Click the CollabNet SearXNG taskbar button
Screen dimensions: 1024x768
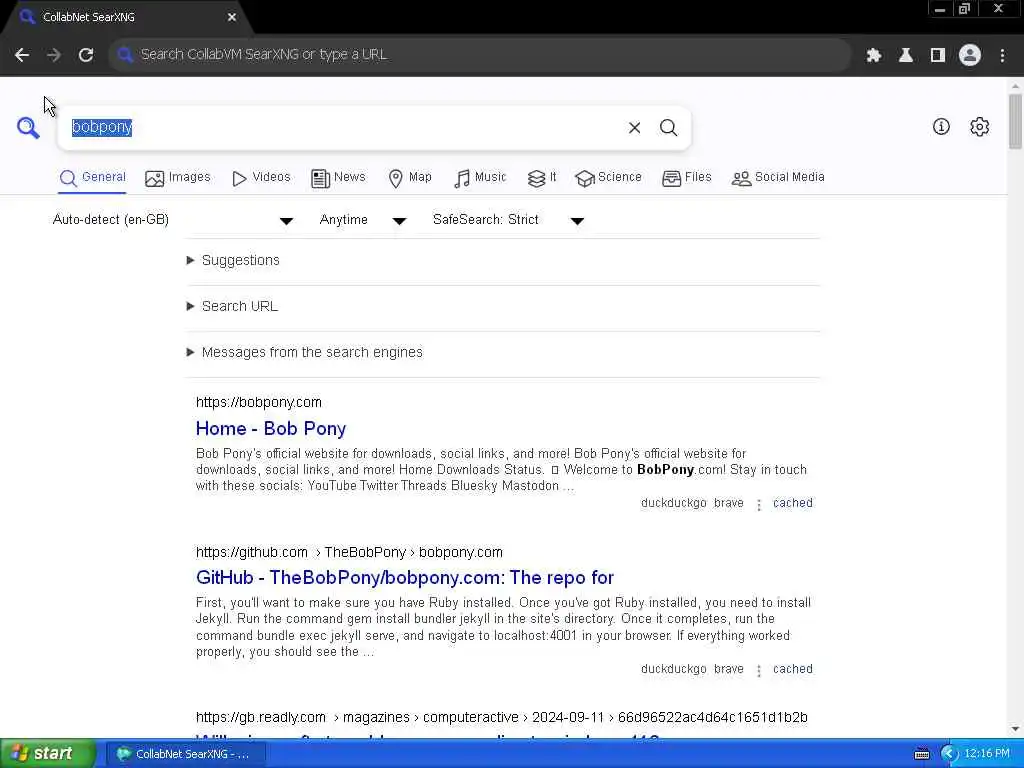tap(186, 754)
